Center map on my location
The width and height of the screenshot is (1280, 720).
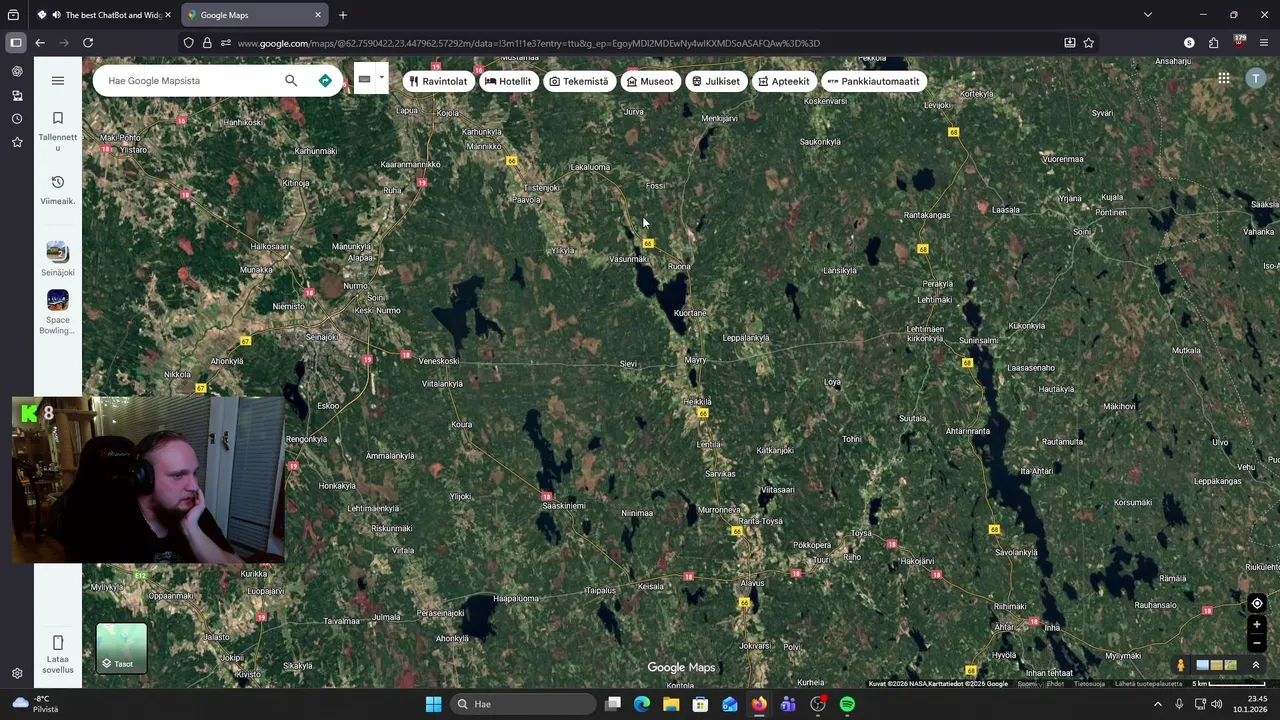click(x=1257, y=603)
